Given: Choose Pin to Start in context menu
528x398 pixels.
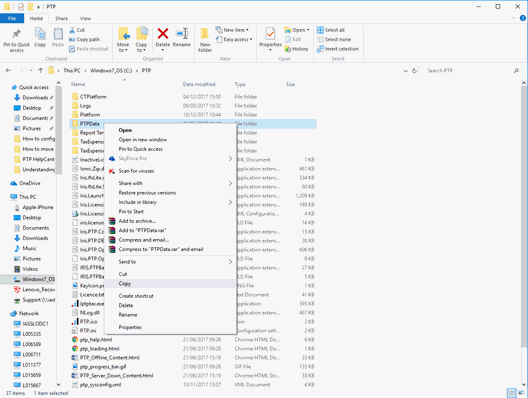Looking at the screenshot, I should [x=169, y=211].
